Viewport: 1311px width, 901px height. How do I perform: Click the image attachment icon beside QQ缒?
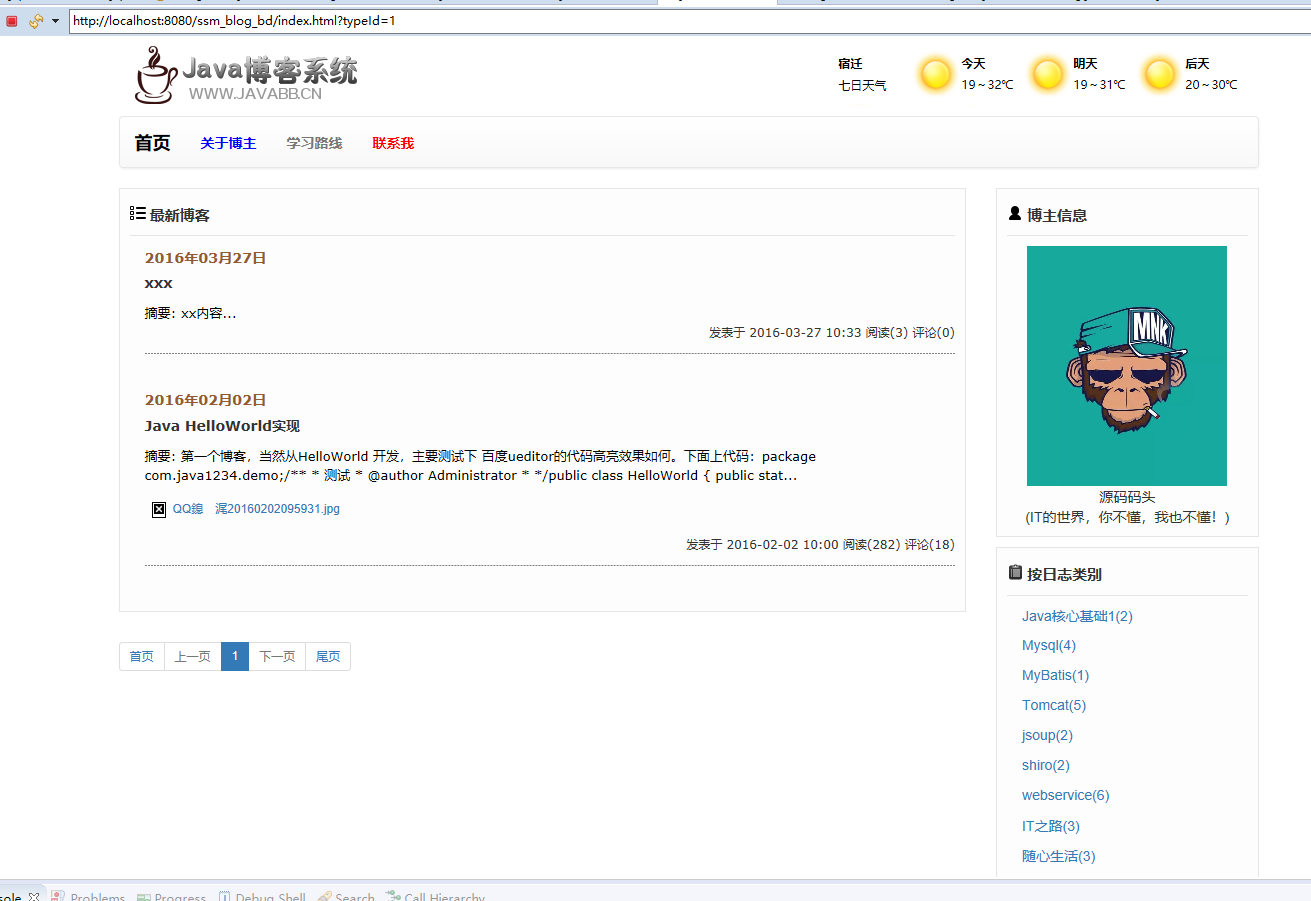(158, 510)
